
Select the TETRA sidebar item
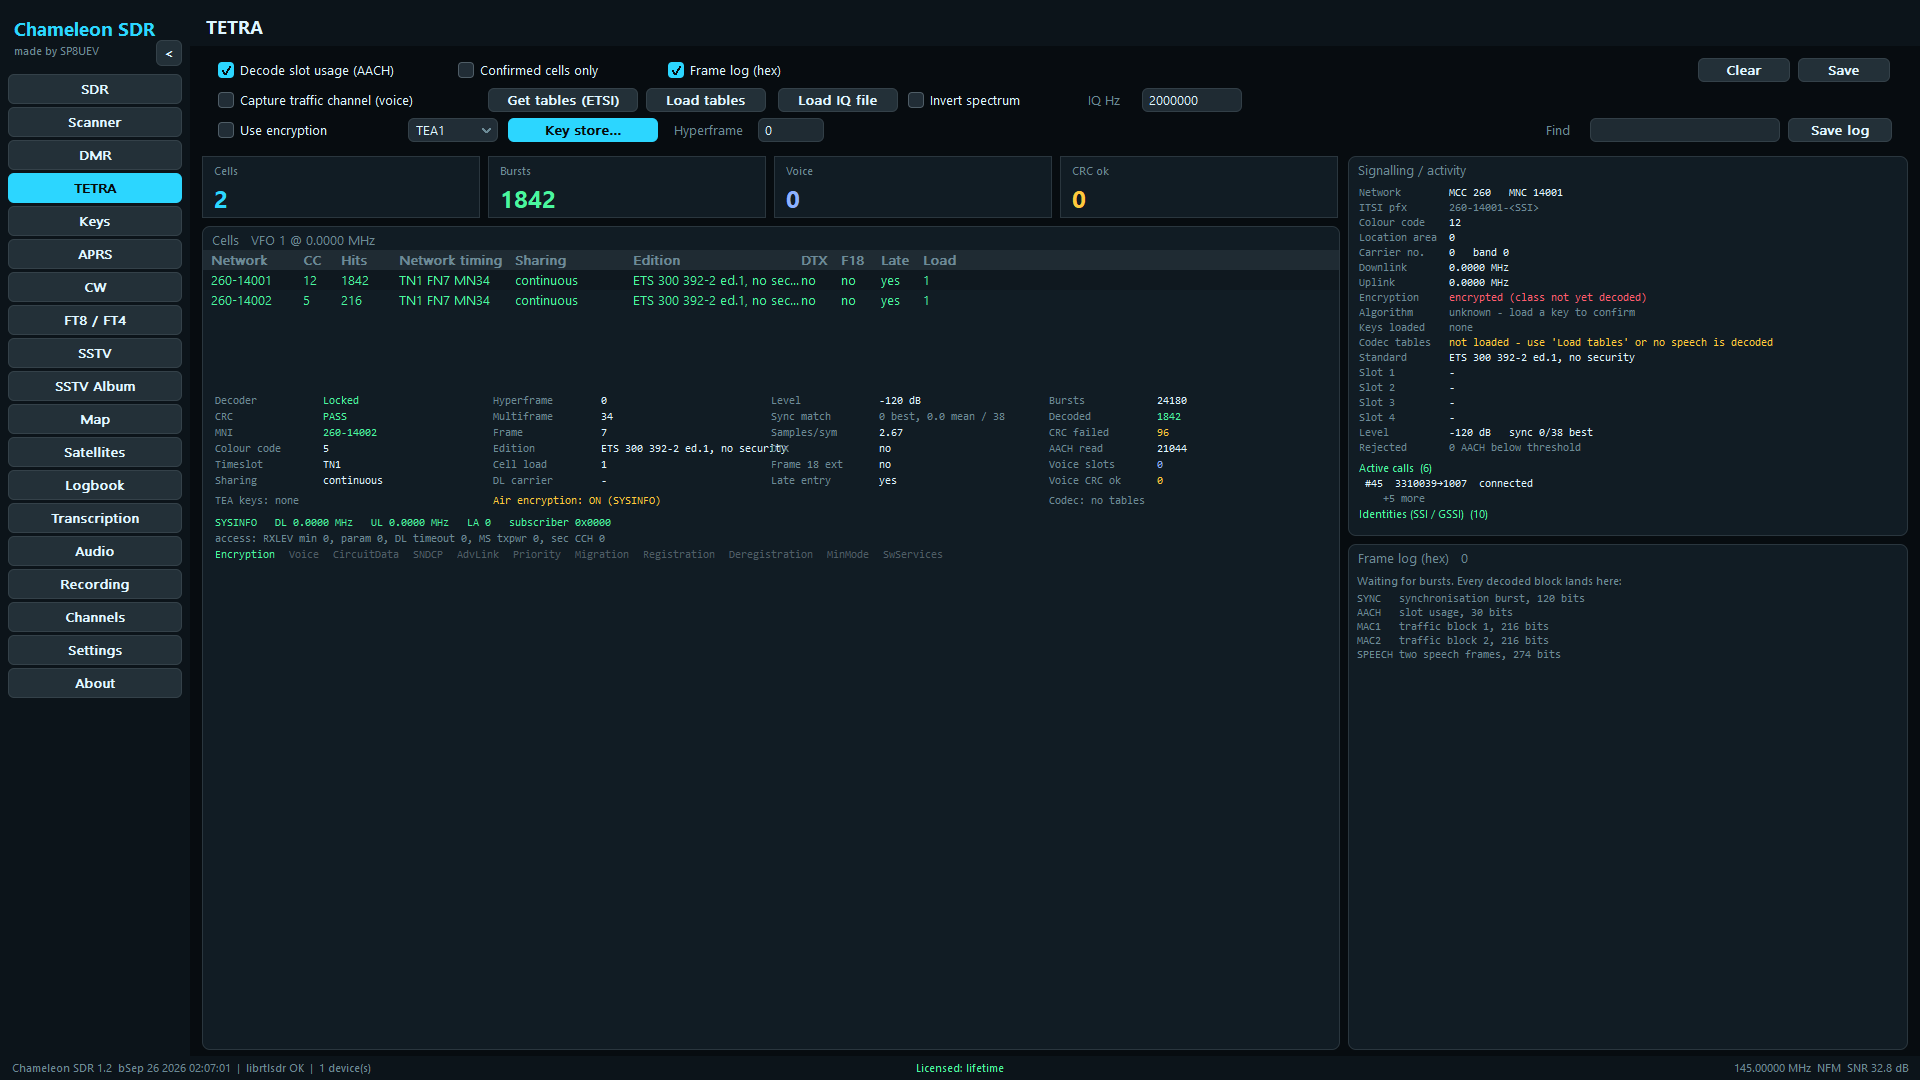(x=95, y=188)
